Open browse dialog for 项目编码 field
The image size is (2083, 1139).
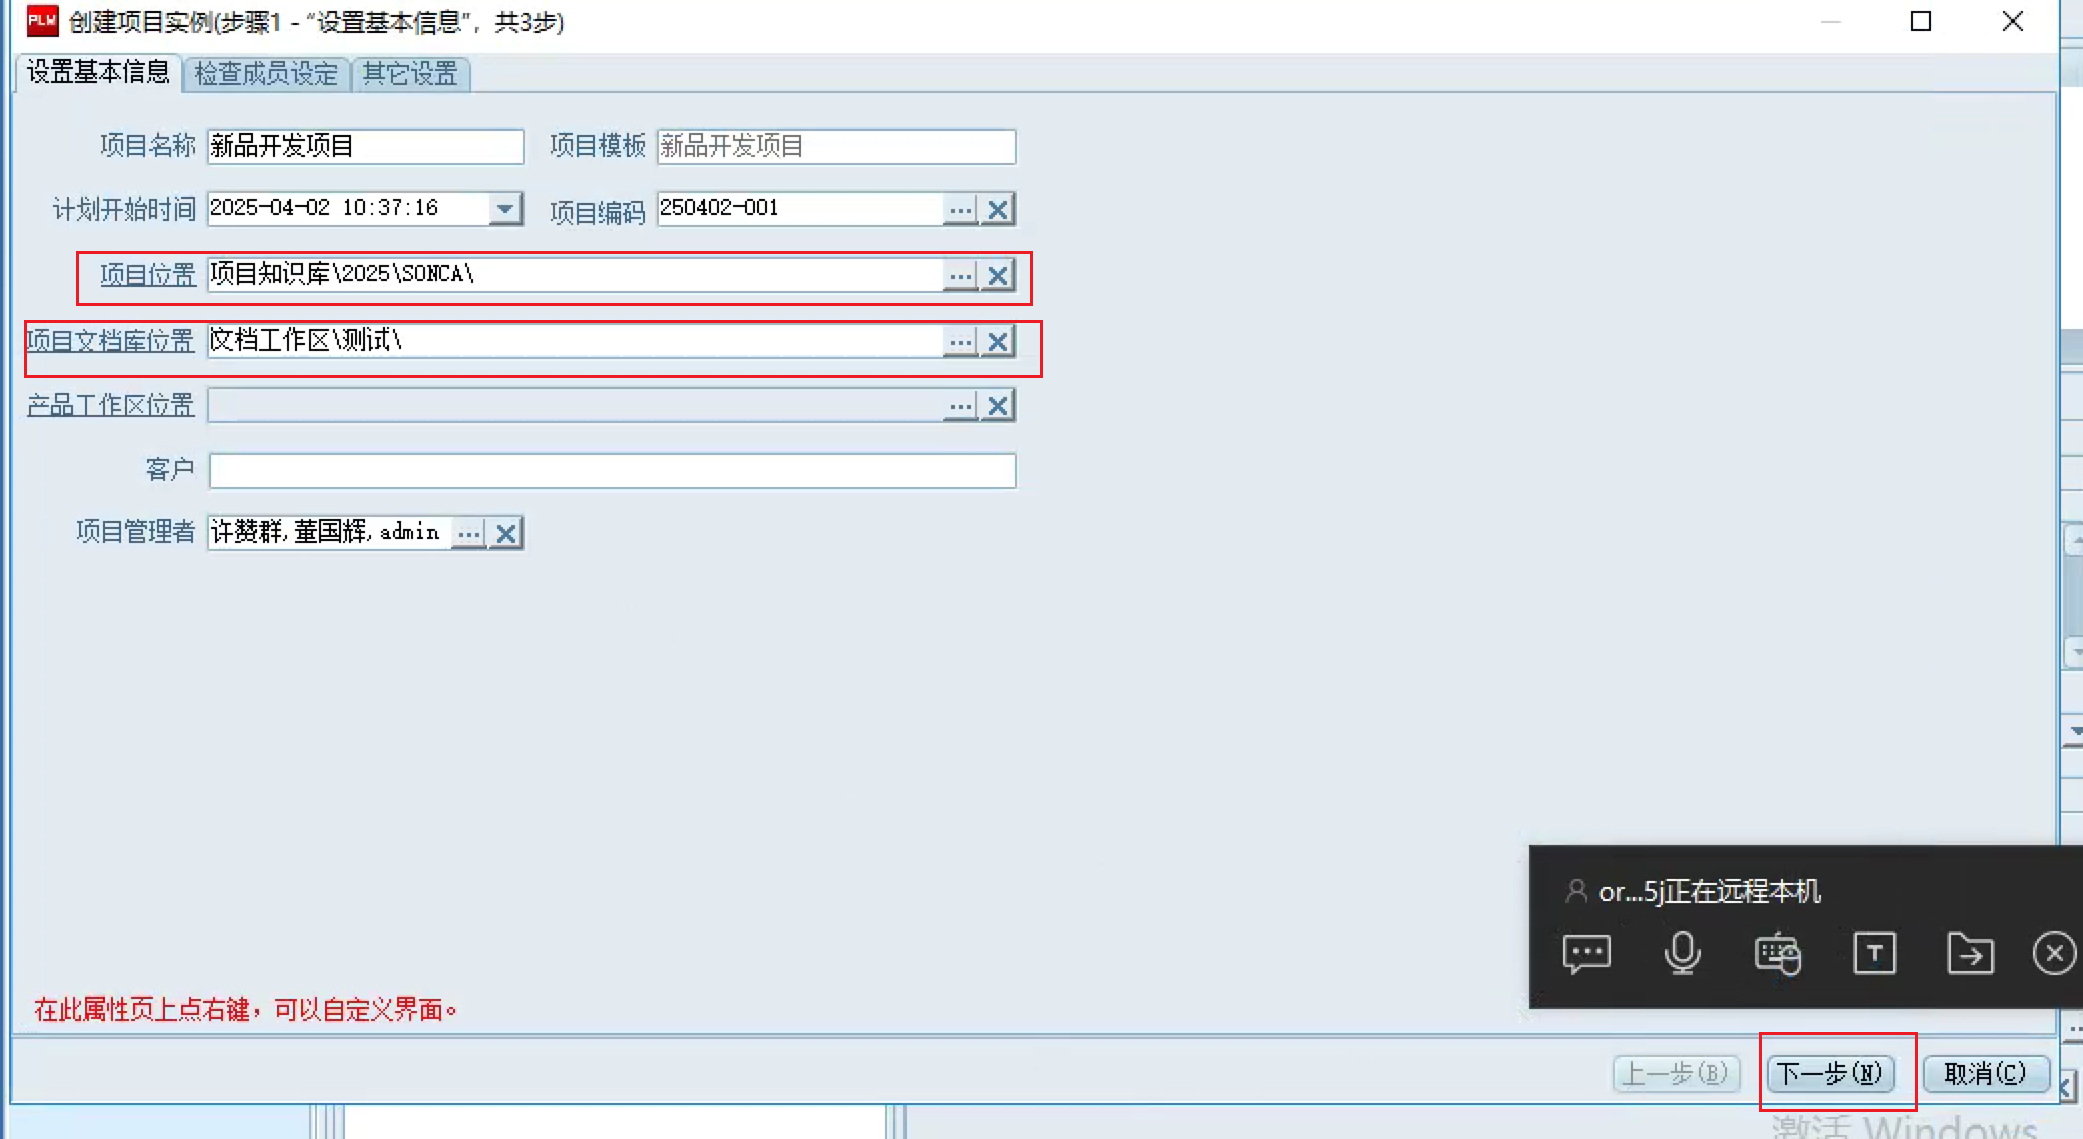pos(960,209)
